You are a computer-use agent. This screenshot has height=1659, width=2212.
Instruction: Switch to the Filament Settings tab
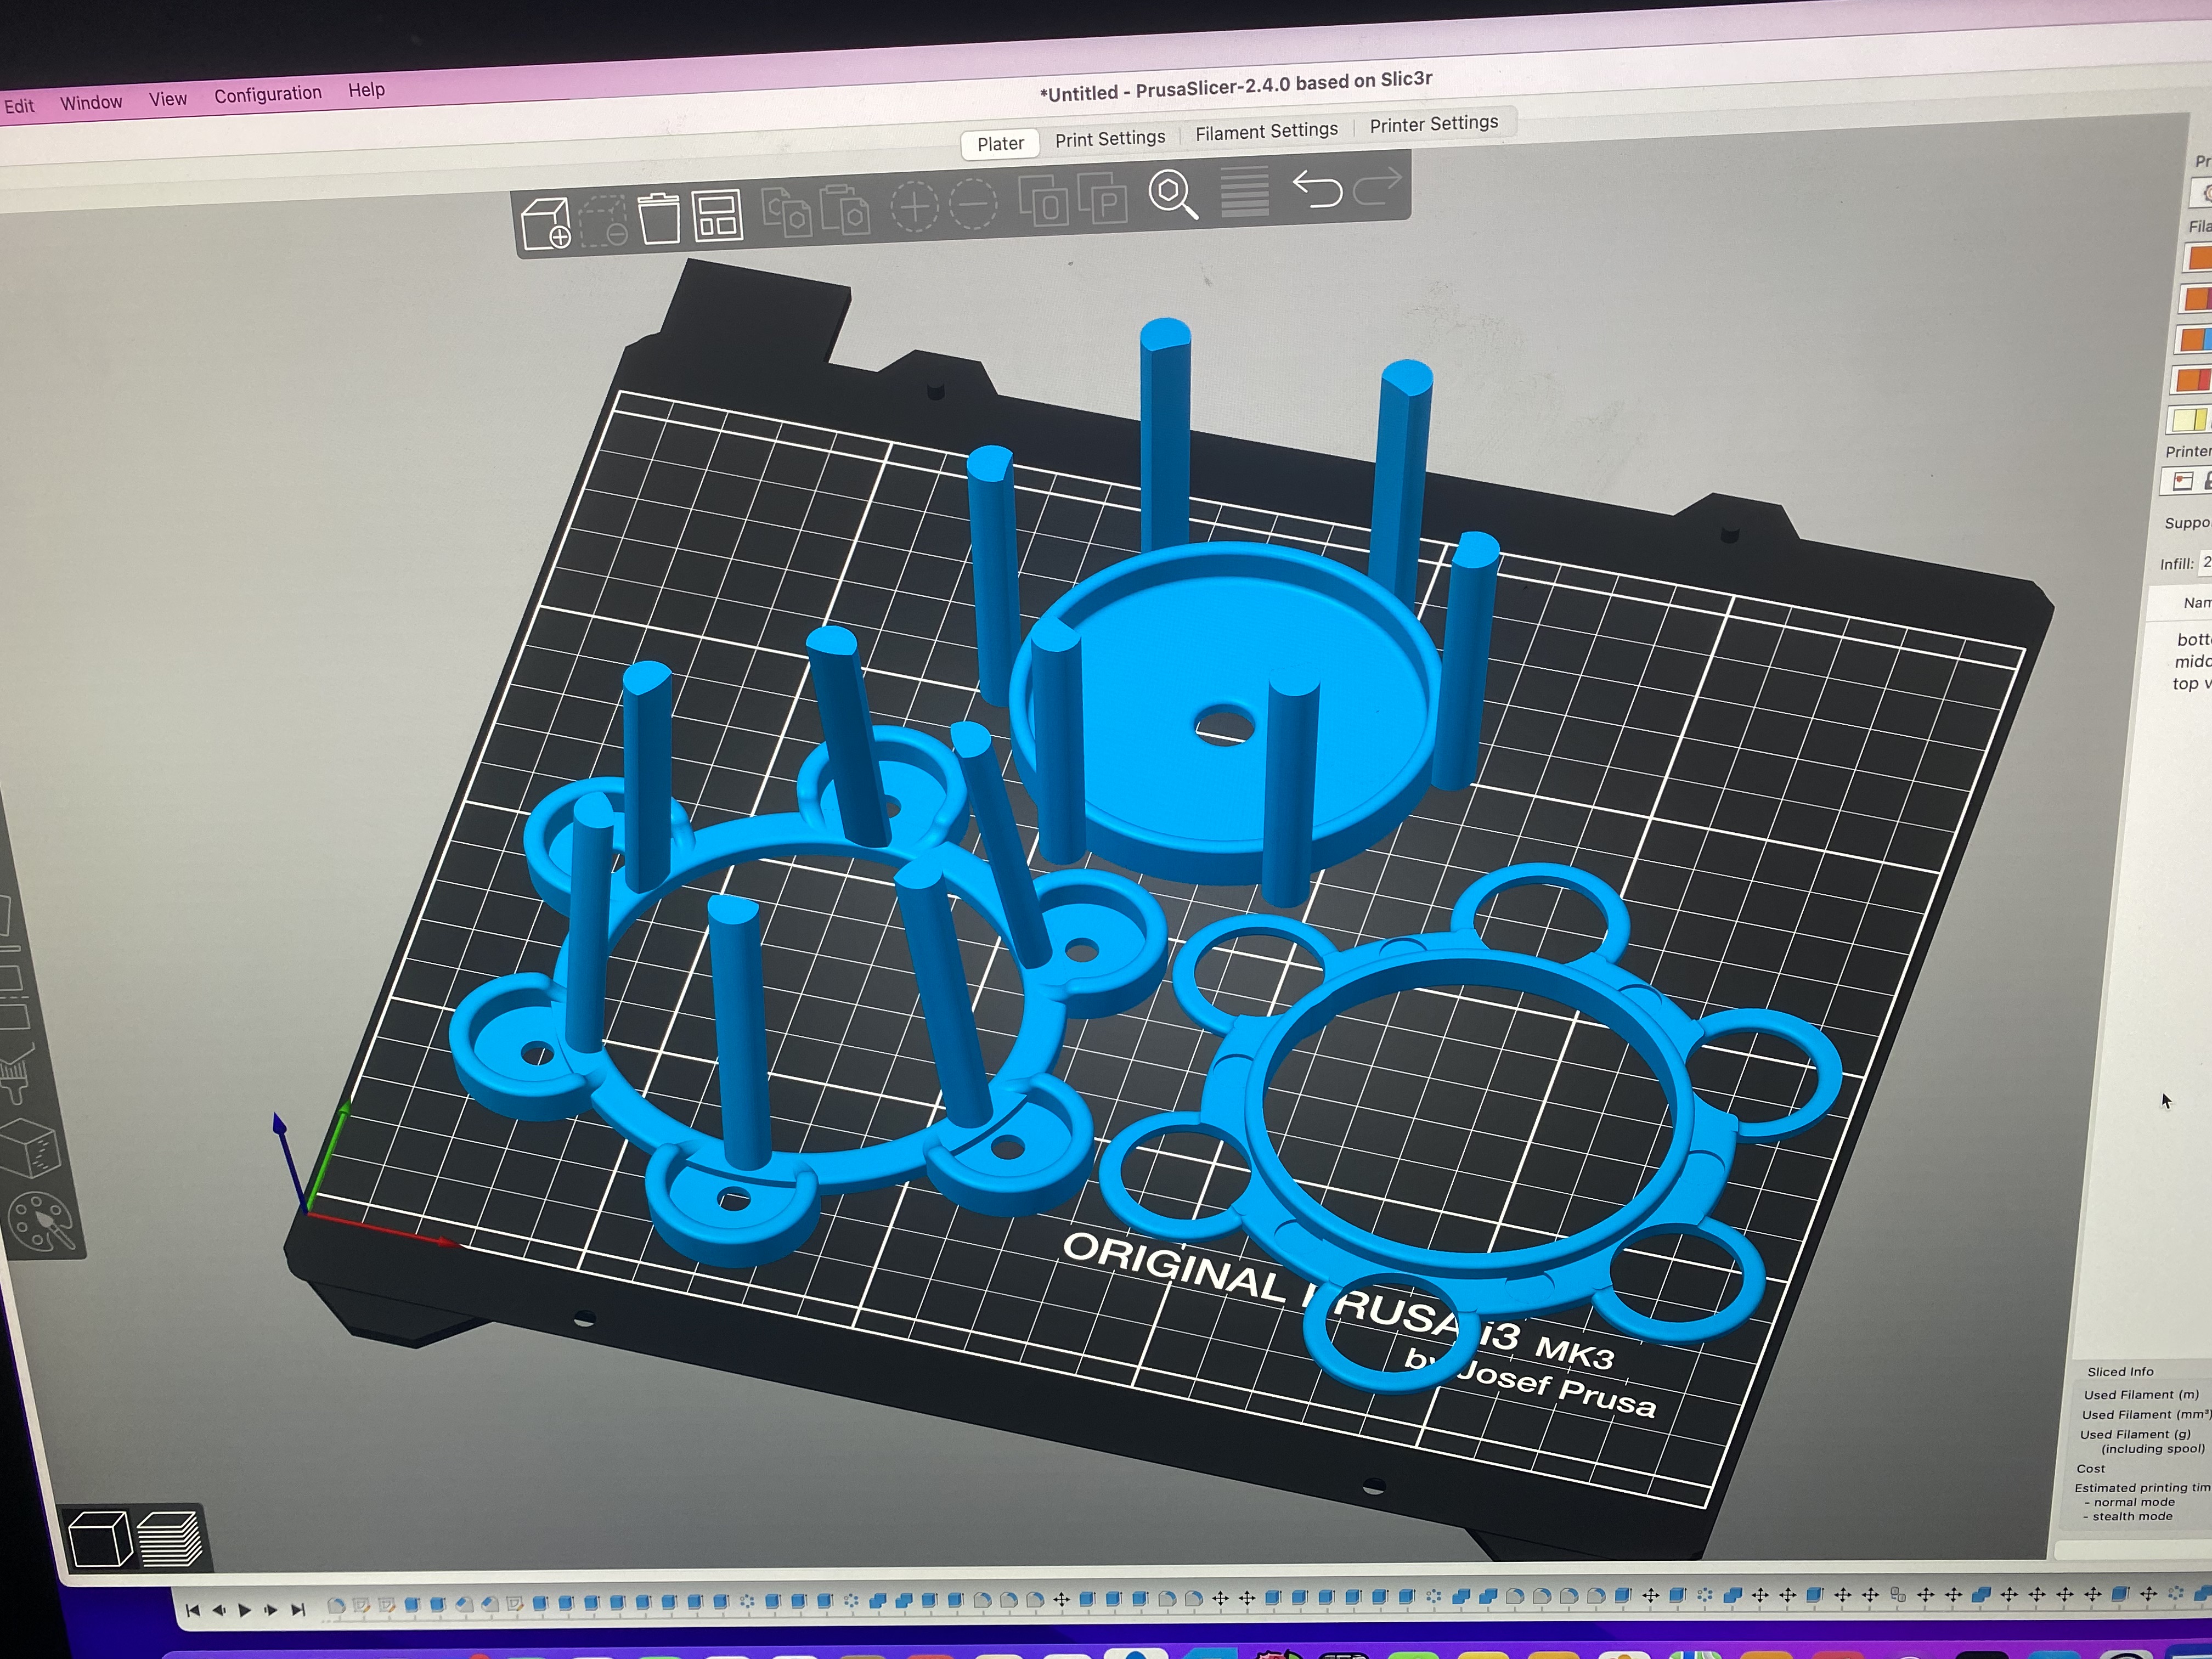pyautogui.click(x=1266, y=131)
